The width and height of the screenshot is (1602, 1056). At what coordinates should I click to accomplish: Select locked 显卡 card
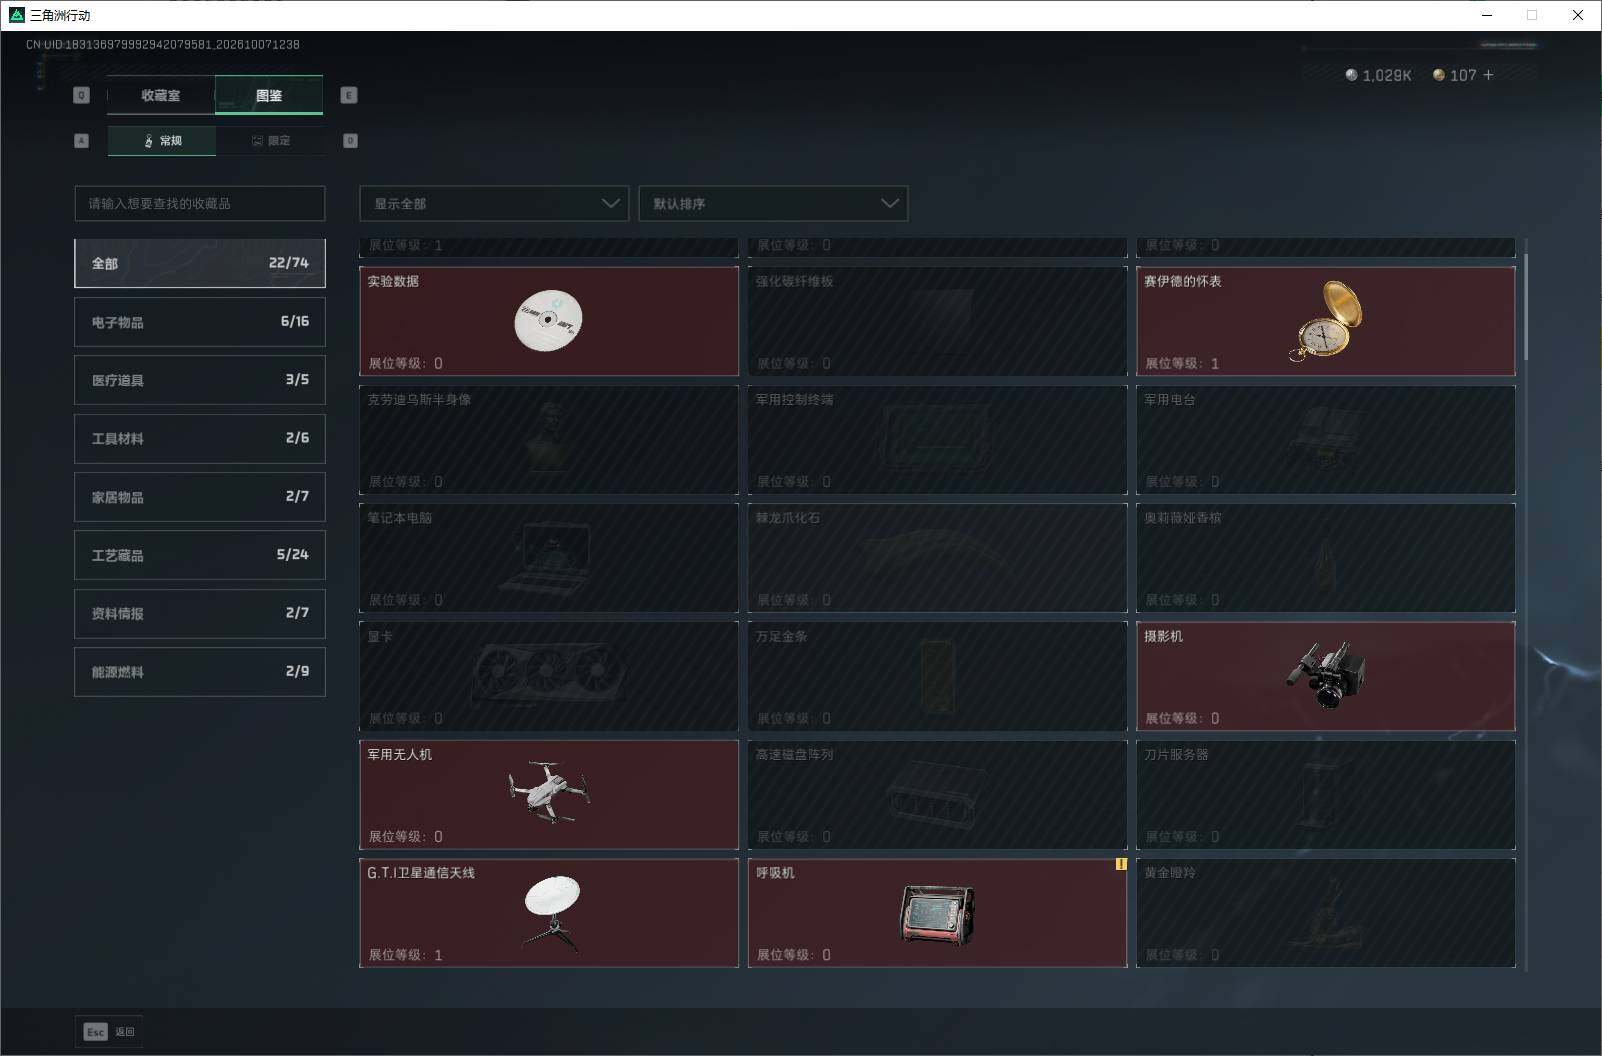tap(549, 676)
